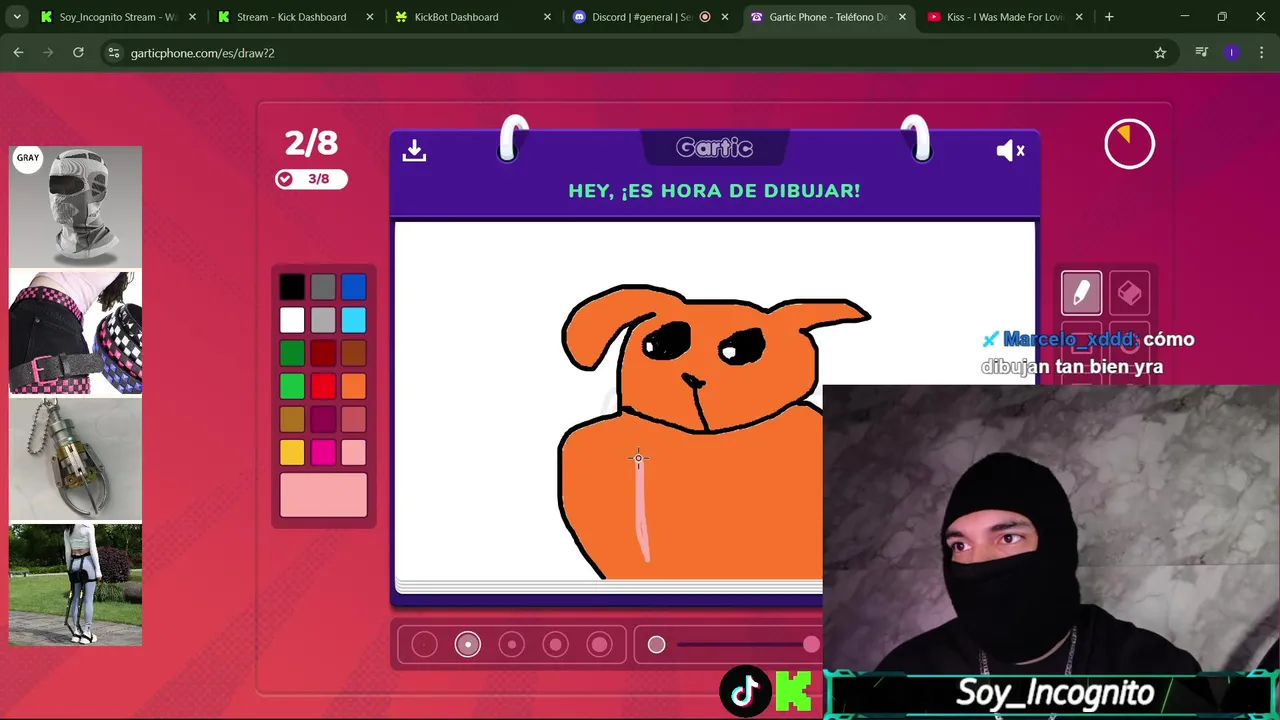Open the woman in park reference thumbnail

pos(76,585)
